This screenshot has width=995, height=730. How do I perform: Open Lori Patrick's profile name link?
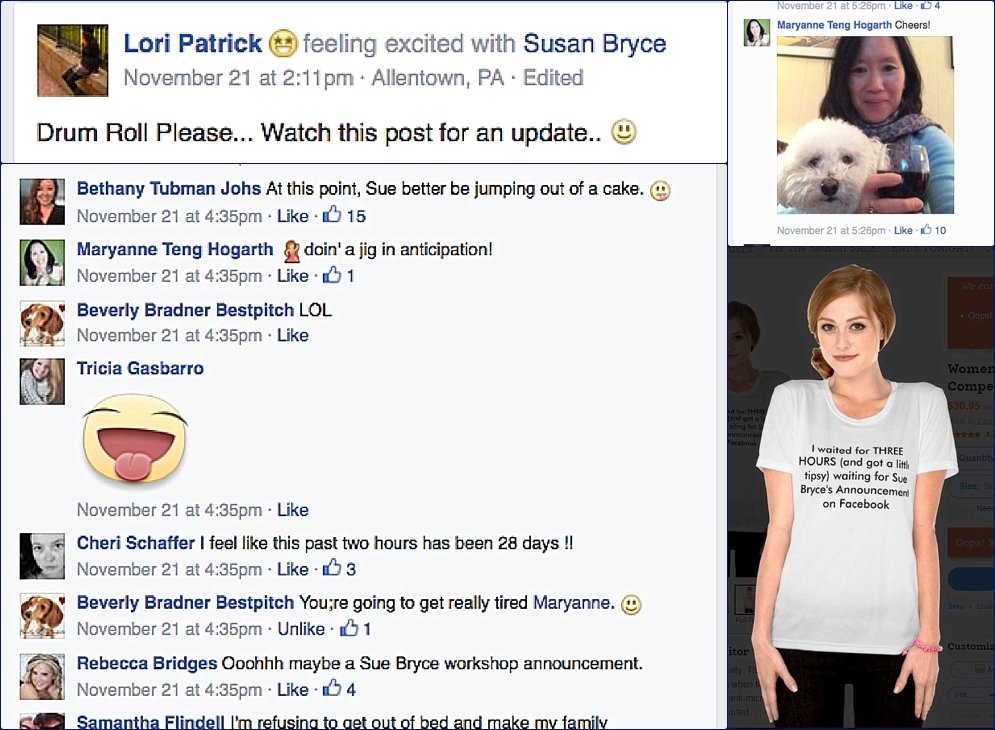coord(192,43)
